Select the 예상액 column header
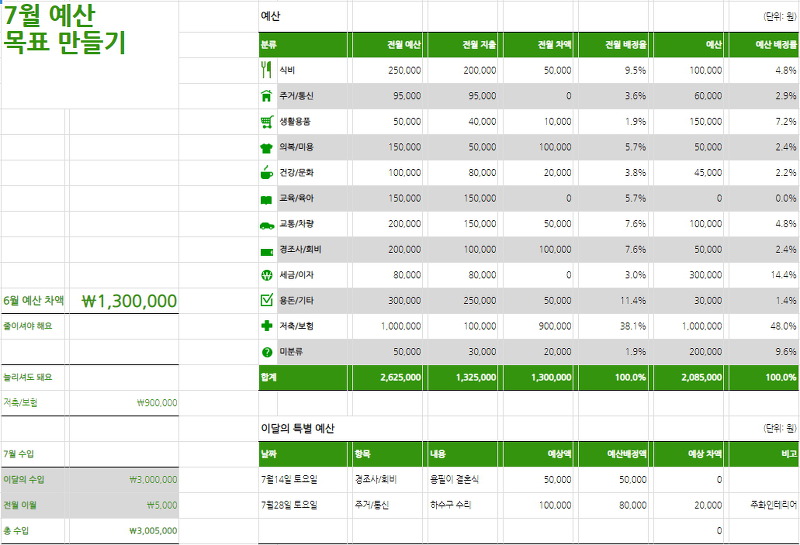This screenshot has height=545, width=800. click(x=538, y=454)
